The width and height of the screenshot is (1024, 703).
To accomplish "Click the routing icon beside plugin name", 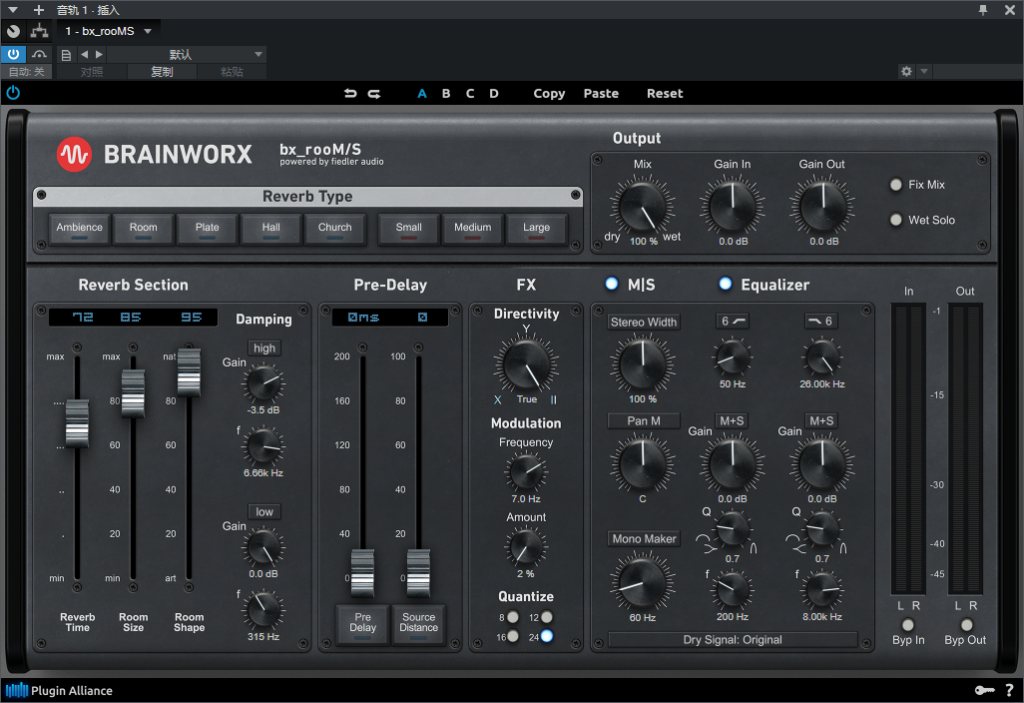I will click(x=39, y=31).
